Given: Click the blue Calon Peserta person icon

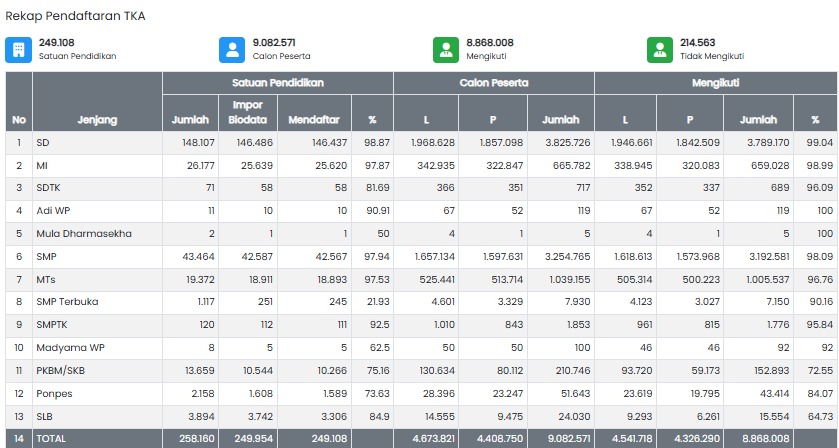Looking at the screenshot, I should [x=232, y=50].
